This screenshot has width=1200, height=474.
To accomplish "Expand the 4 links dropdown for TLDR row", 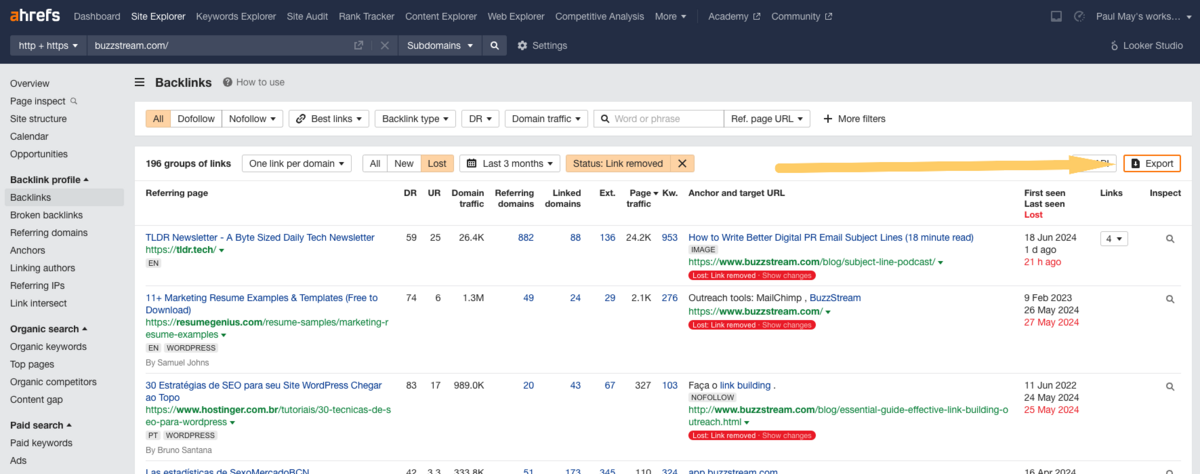I will pos(1113,238).
